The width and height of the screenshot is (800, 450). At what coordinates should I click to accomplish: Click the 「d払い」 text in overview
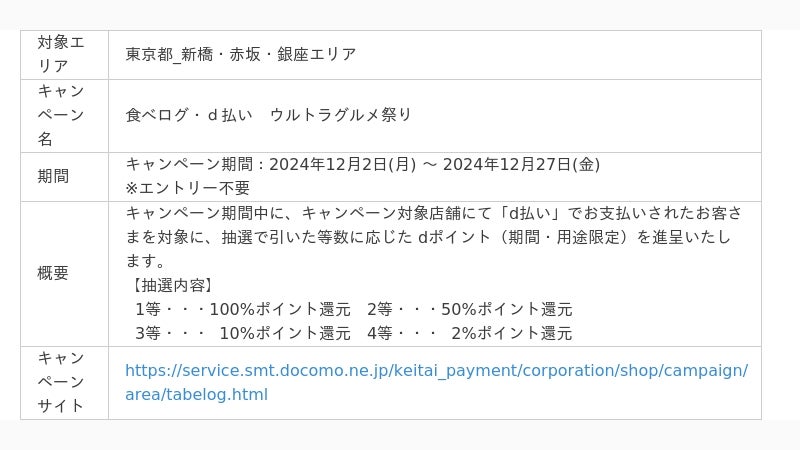pos(531,213)
